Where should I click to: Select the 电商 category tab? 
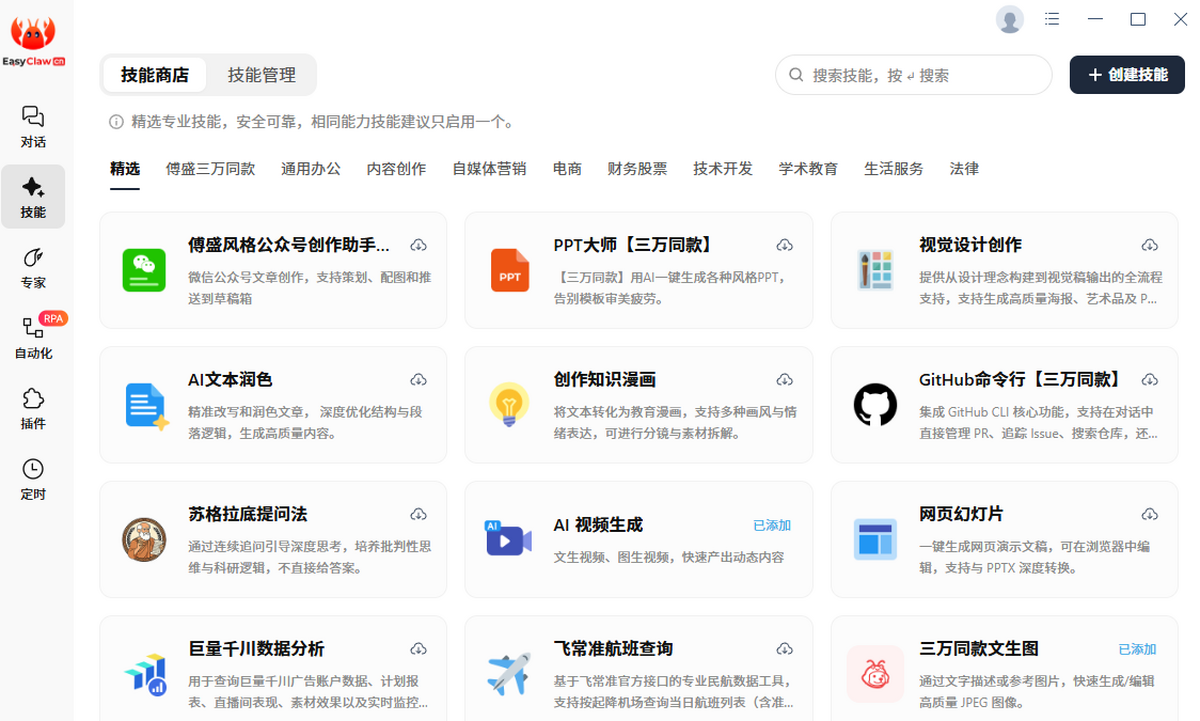pos(567,169)
